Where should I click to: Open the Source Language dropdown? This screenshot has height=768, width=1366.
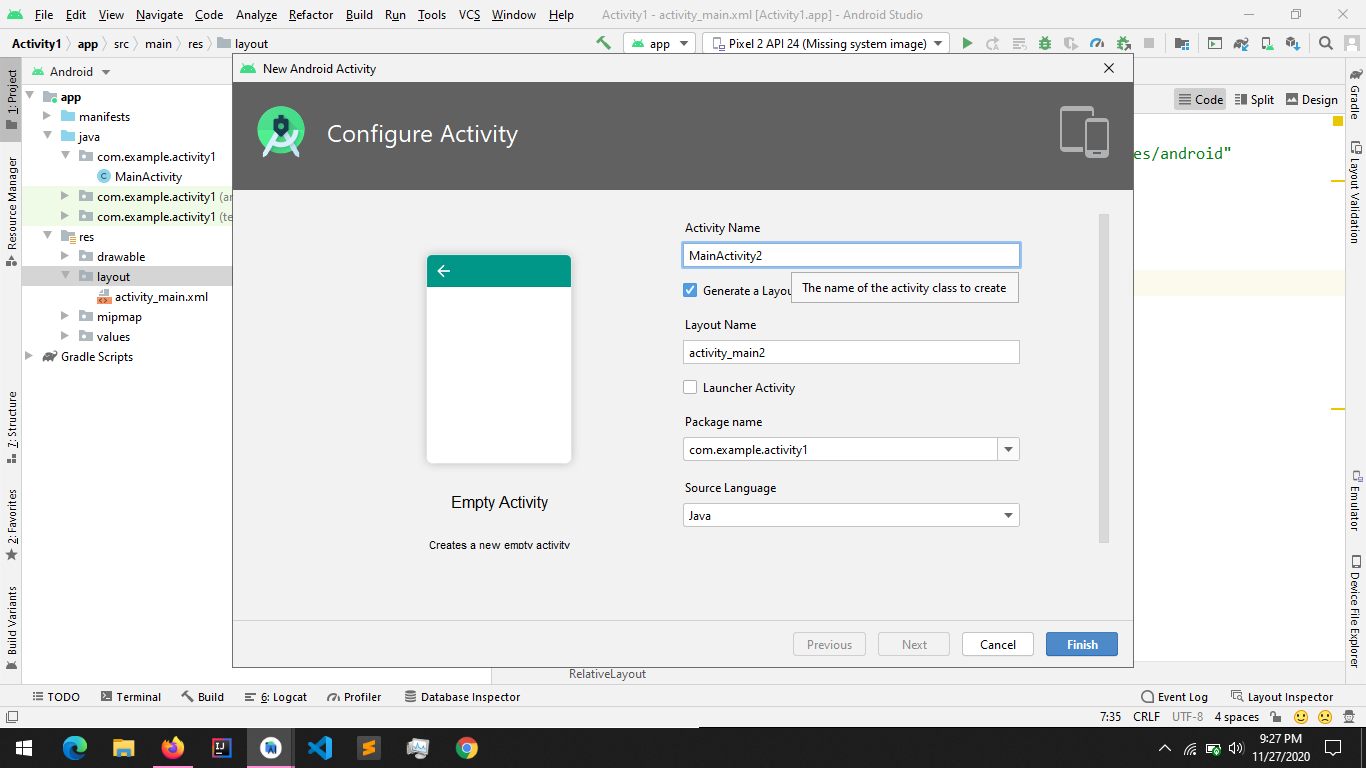click(x=1008, y=515)
